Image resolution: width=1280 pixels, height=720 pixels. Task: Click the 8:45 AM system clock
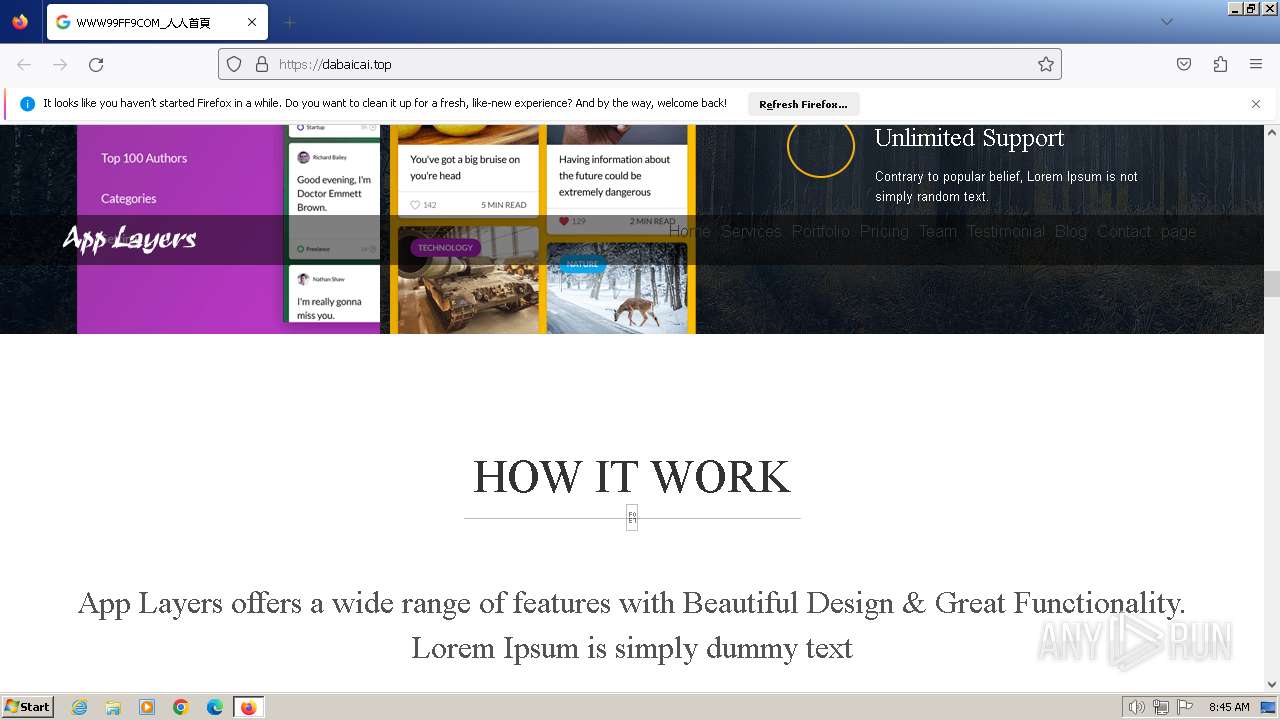click(1229, 707)
